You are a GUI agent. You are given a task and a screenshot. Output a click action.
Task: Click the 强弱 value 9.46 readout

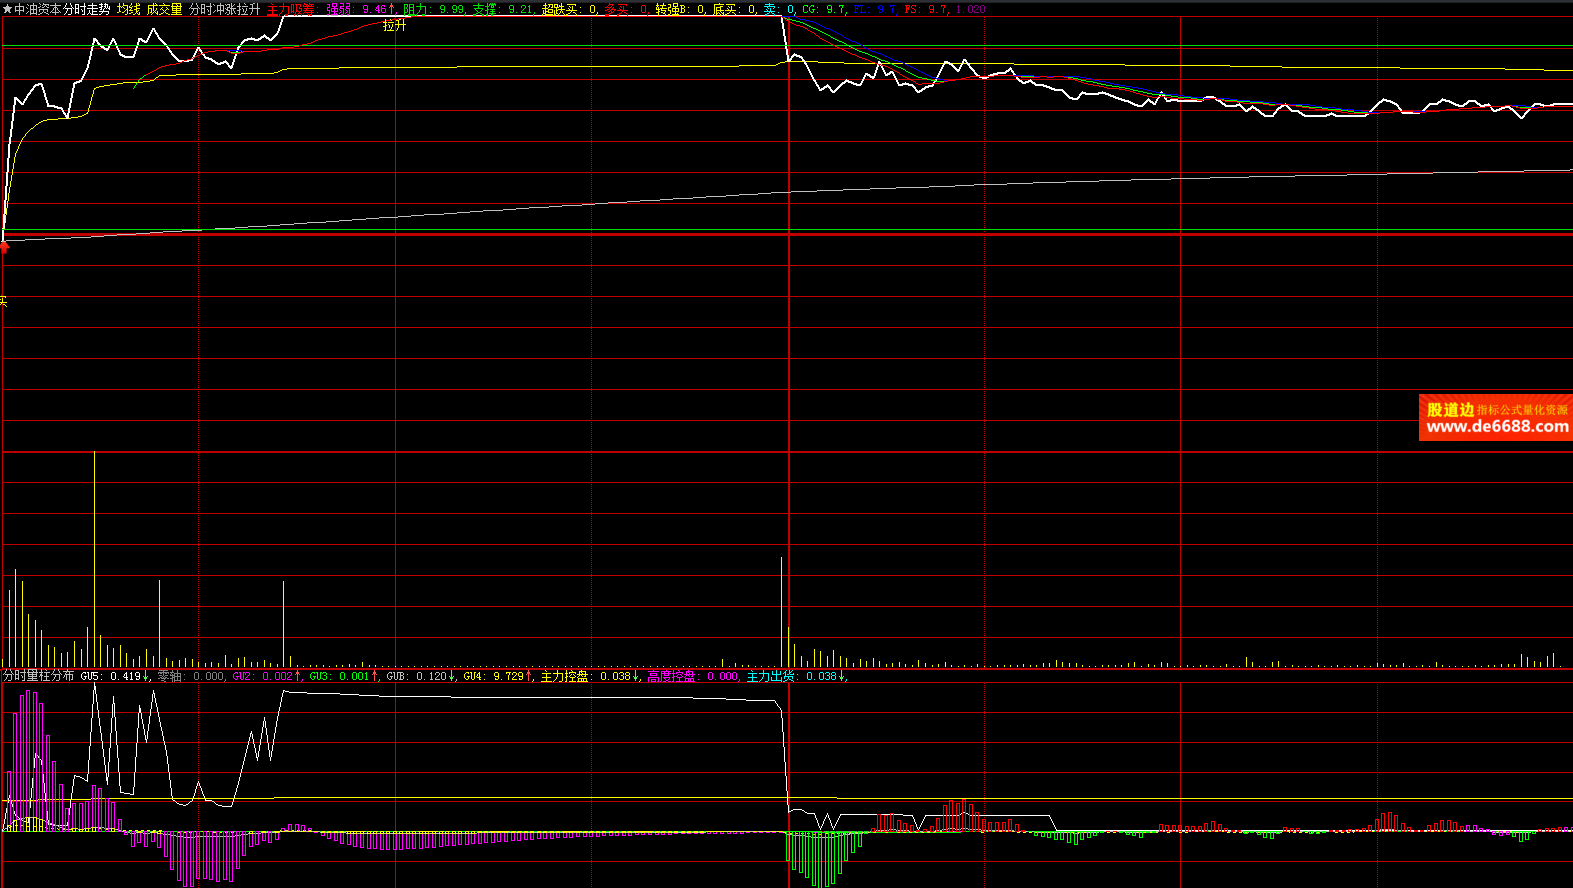tap(361, 9)
